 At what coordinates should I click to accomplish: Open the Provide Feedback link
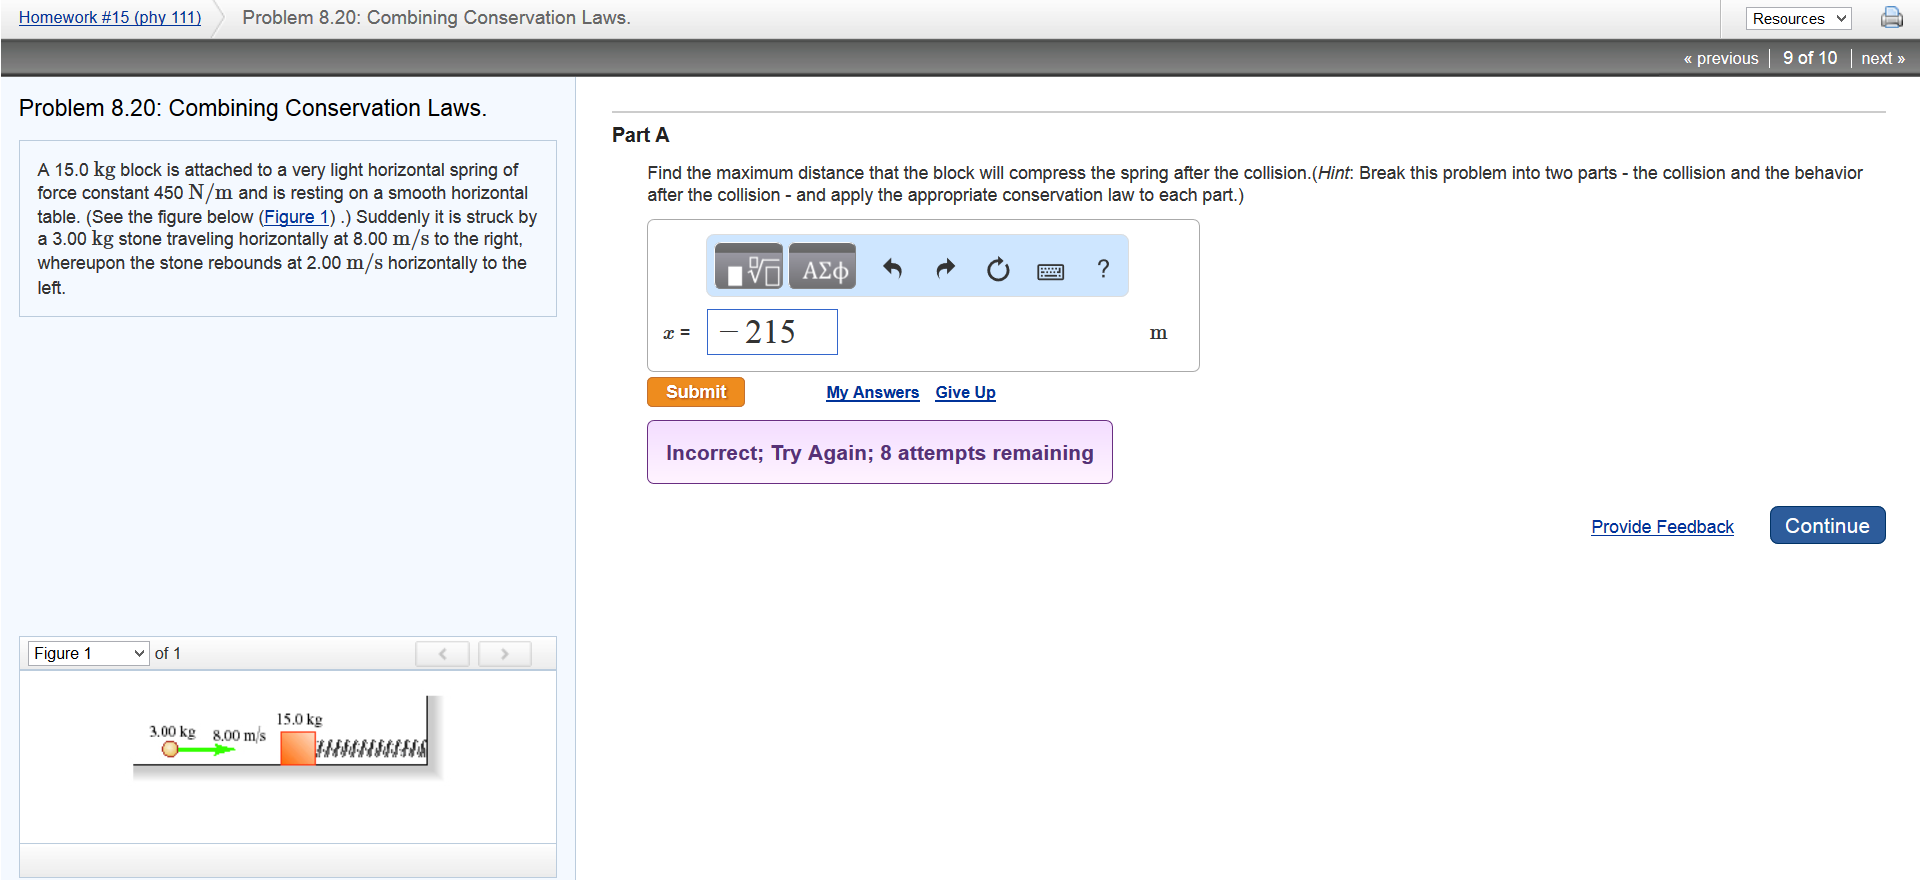(x=1662, y=527)
